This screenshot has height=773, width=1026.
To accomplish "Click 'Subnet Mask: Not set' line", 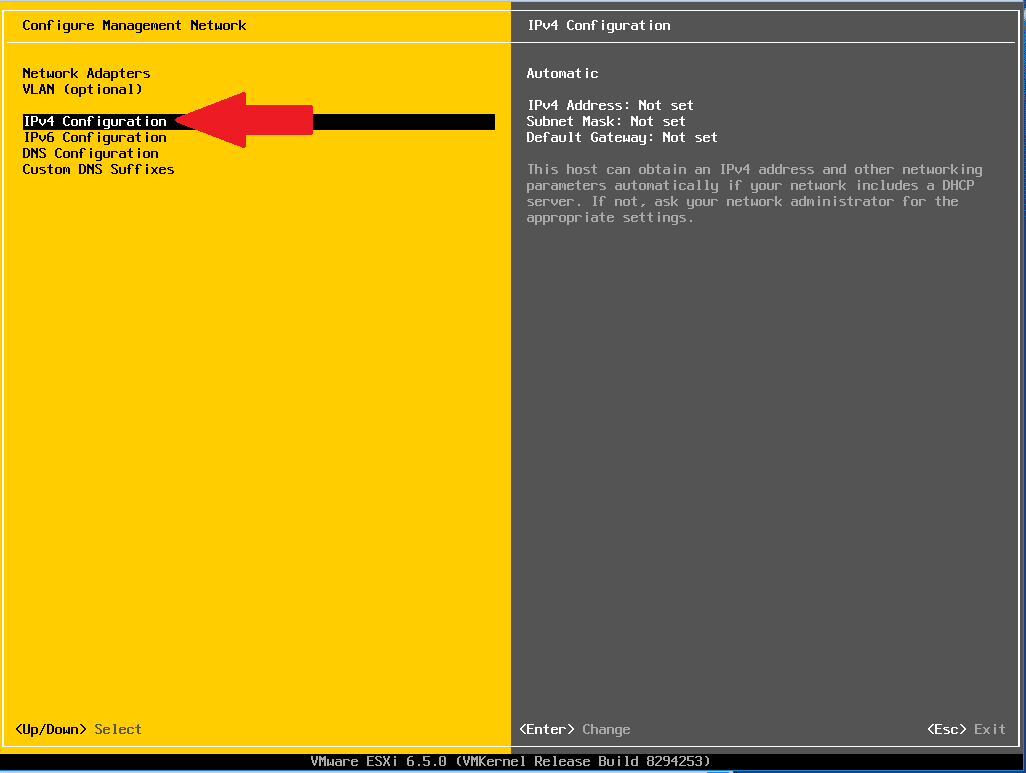I will point(606,121).
